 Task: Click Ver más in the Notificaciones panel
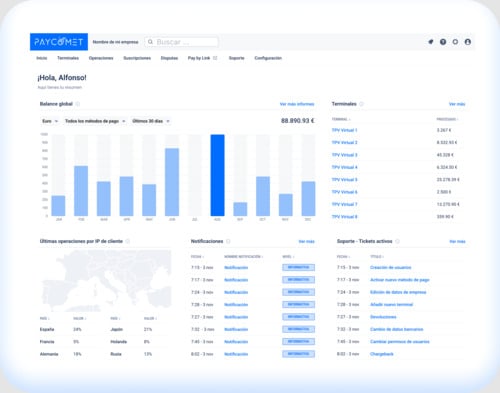307,241
